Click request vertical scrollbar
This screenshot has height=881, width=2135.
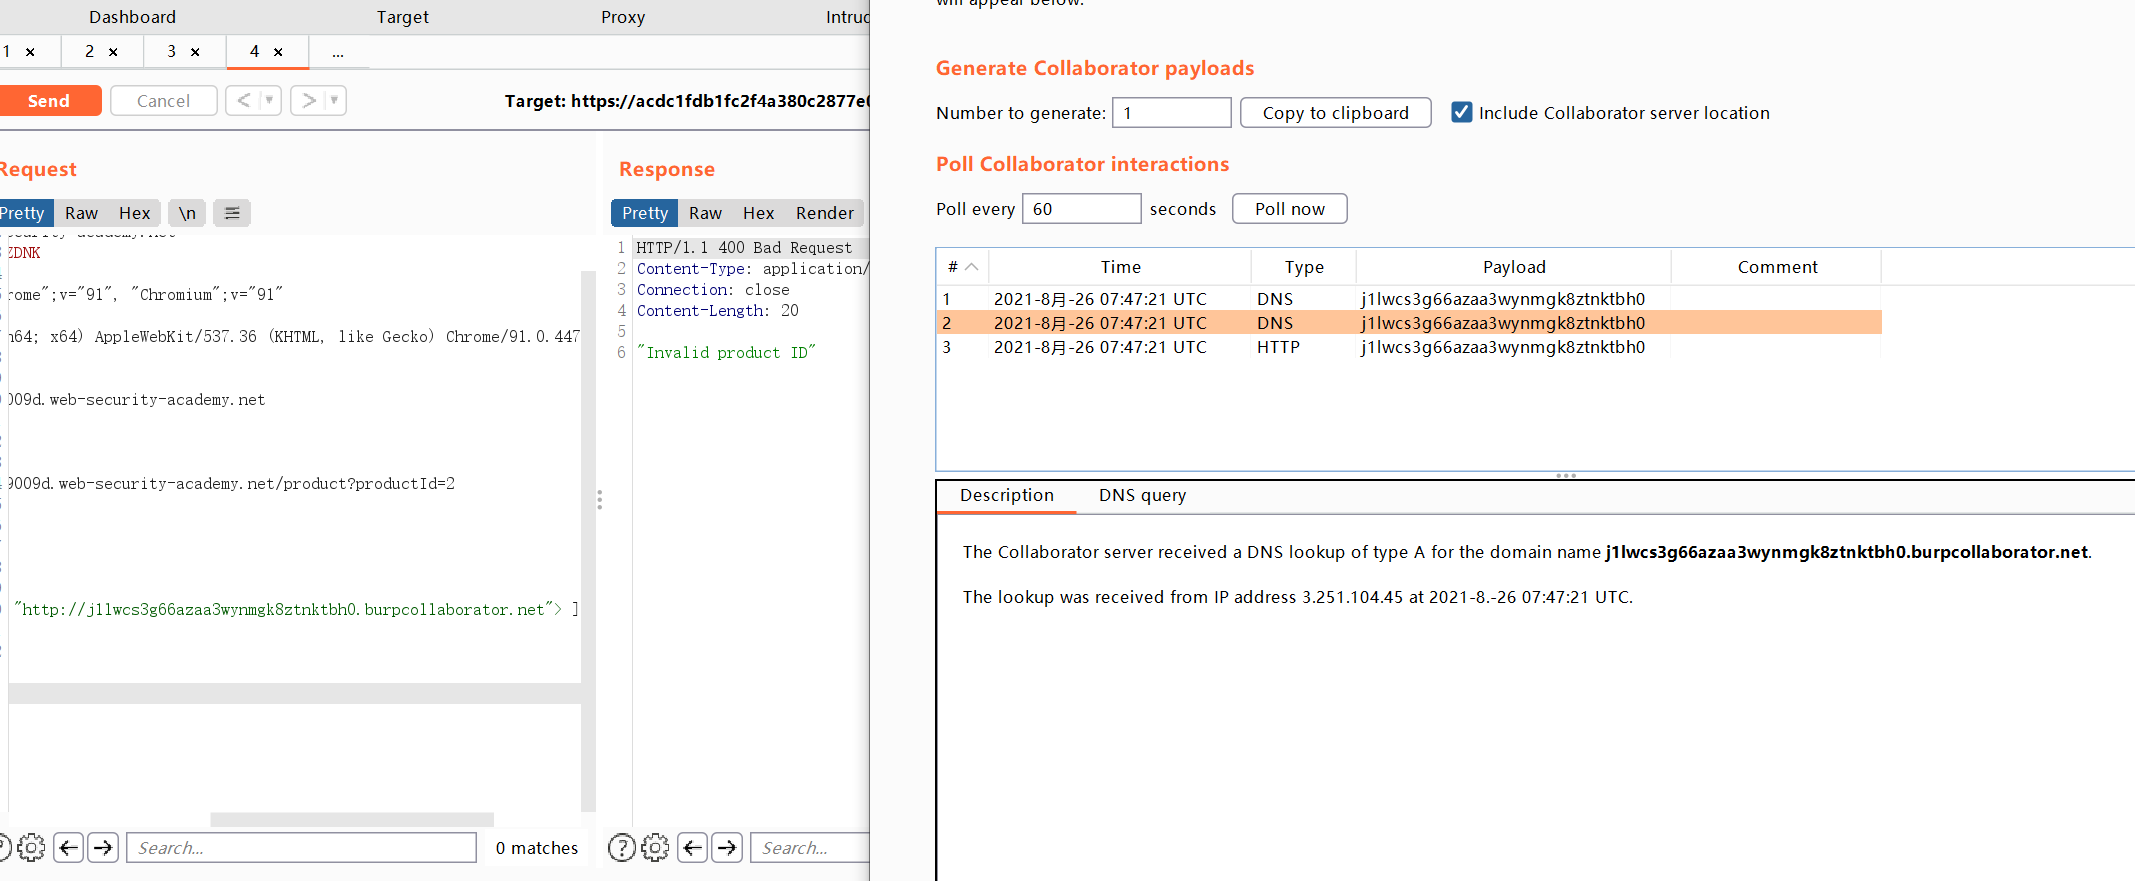[x=588, y=540]
